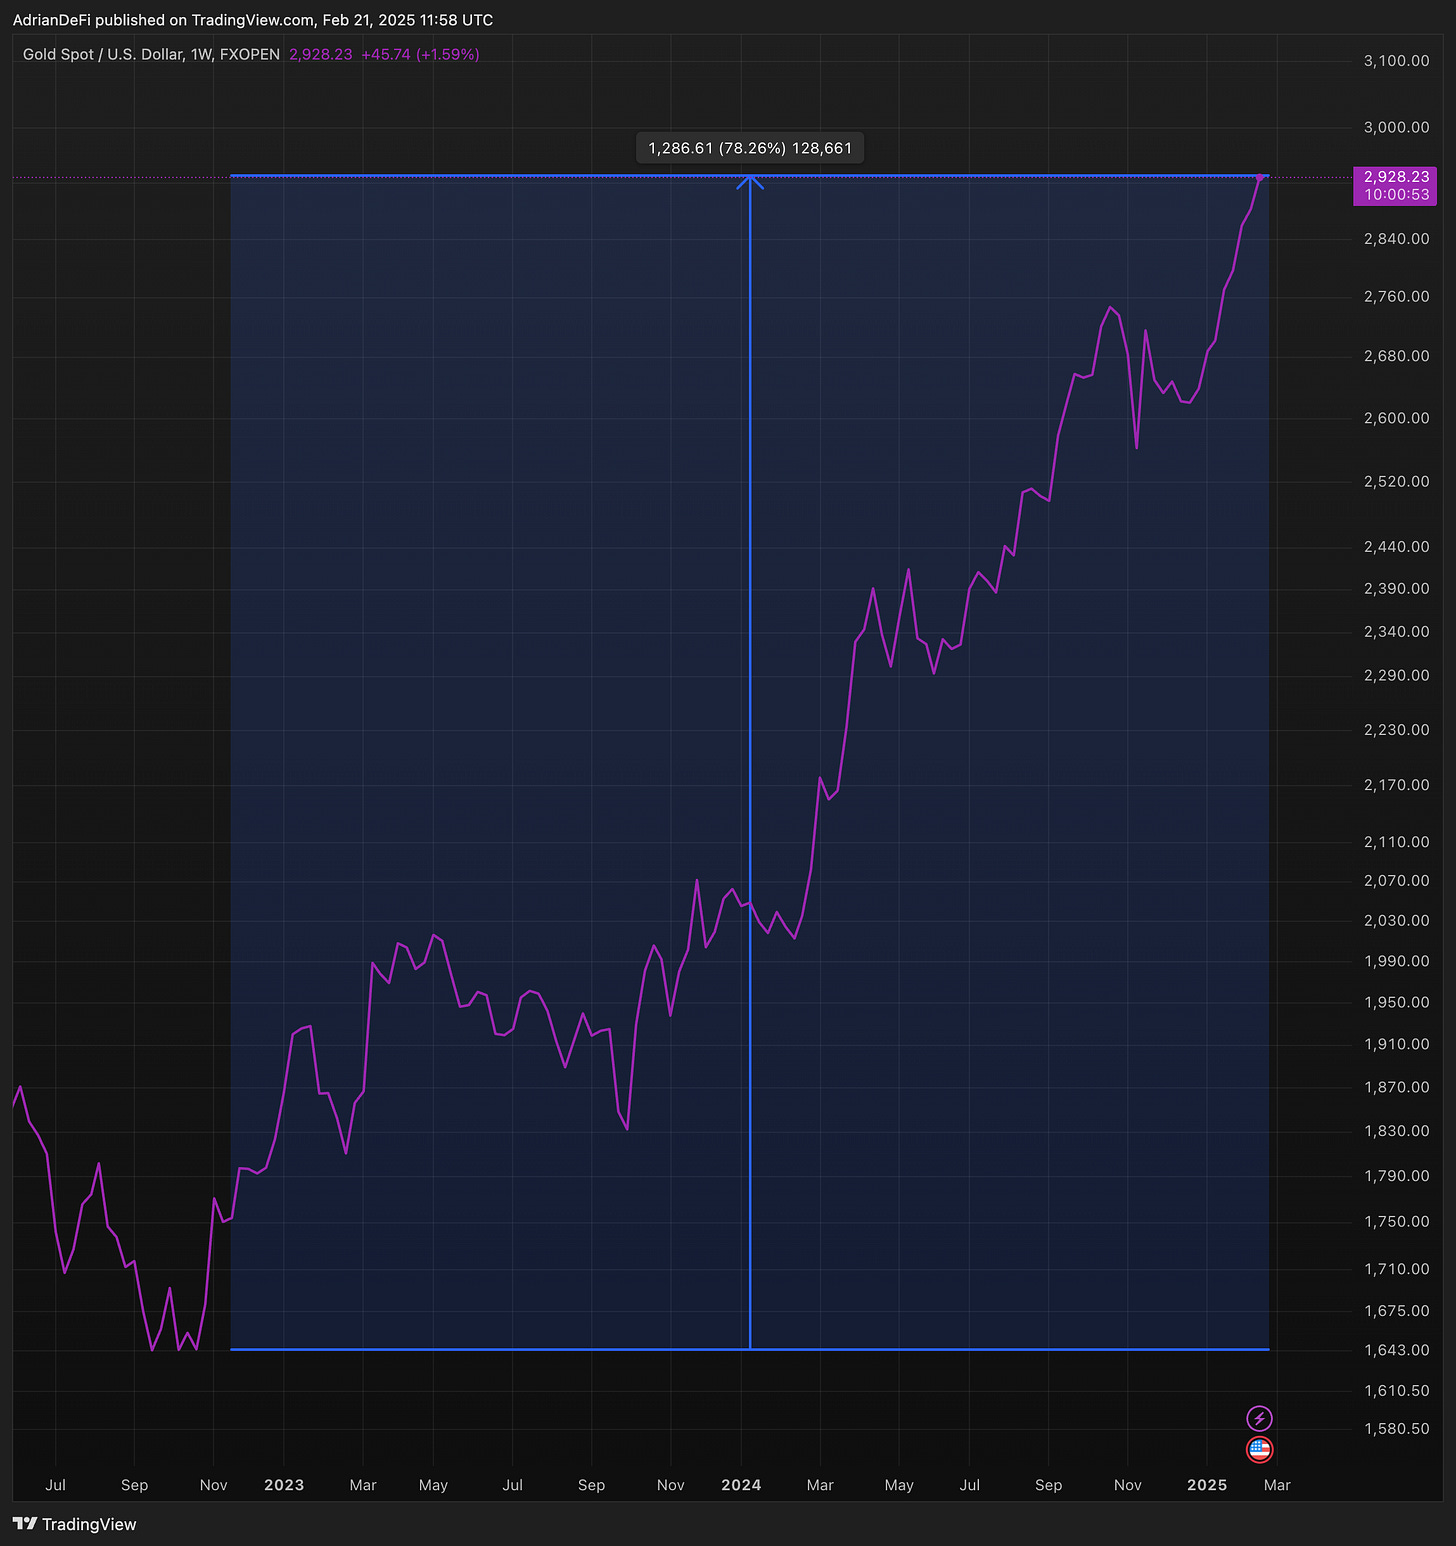
Task: Click the TradingView logo
Action: coord(74,1524)
